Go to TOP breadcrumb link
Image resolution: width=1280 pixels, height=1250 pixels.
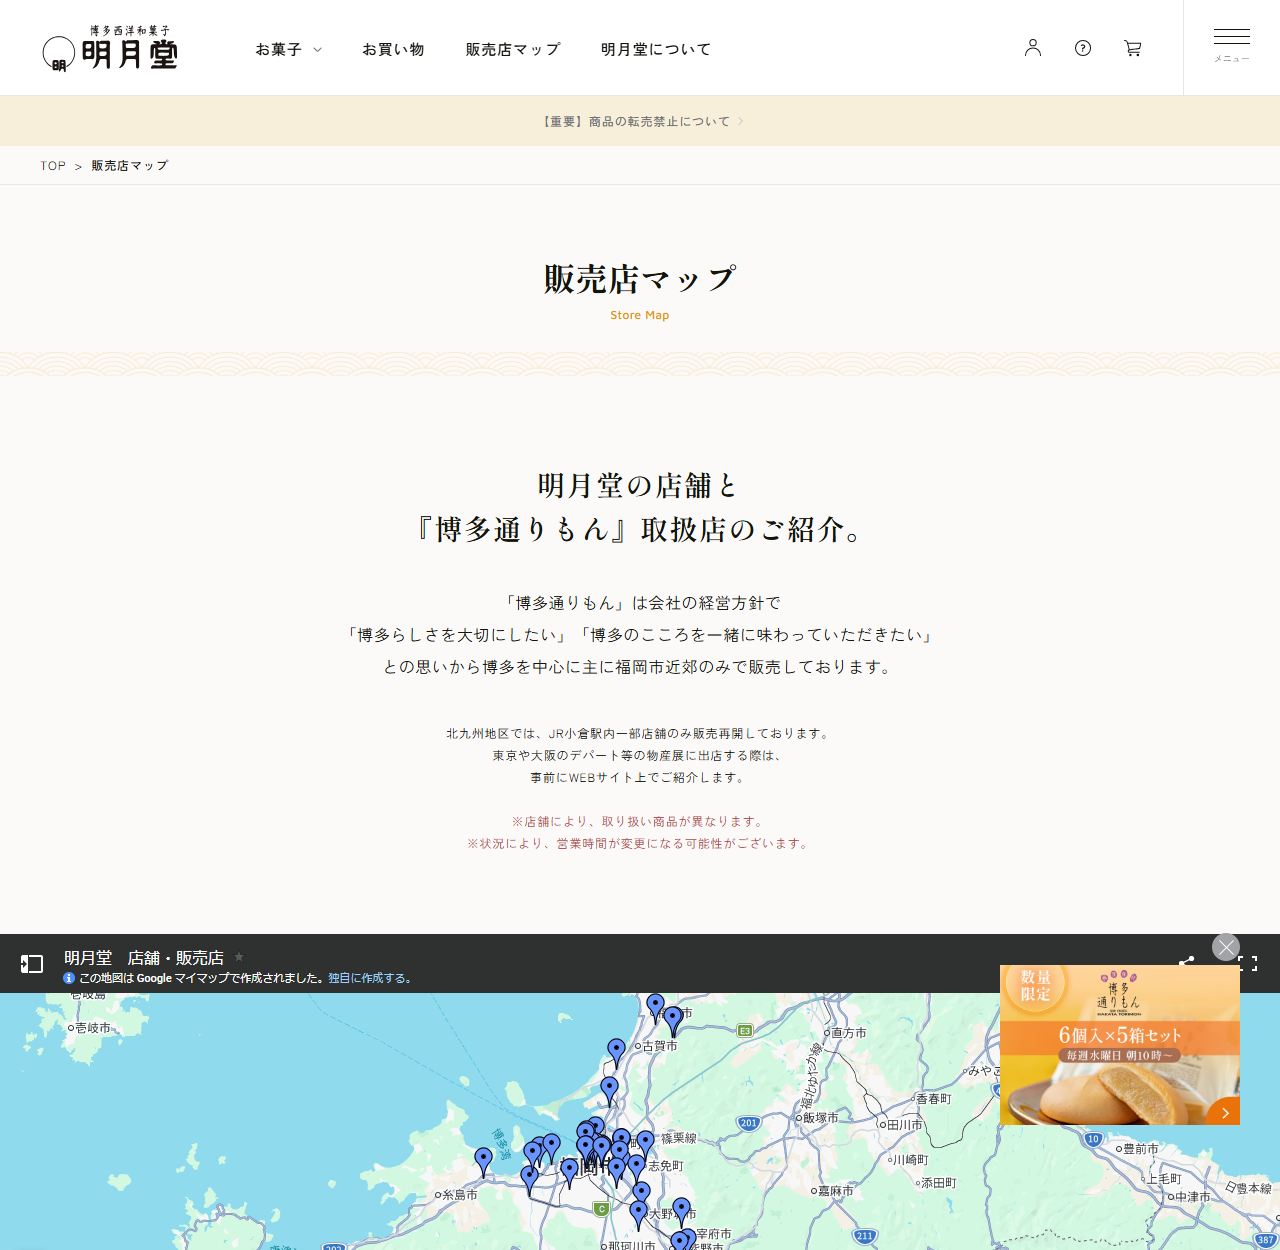point(53,166)
